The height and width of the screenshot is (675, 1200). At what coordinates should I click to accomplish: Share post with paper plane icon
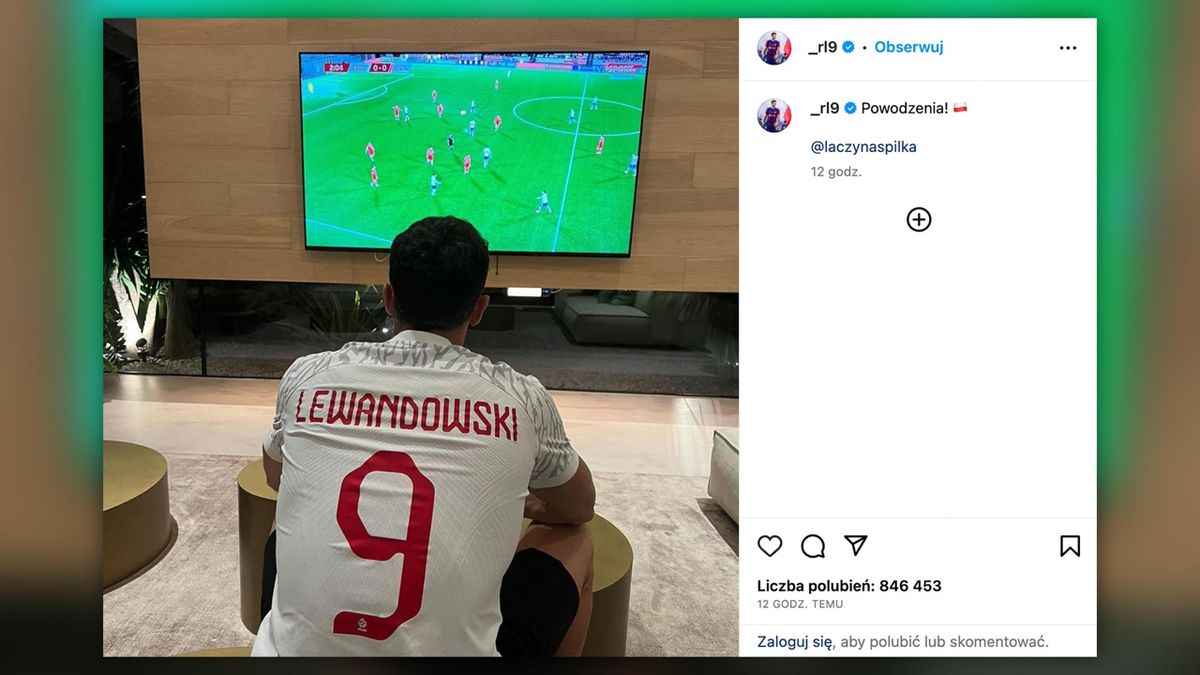tap(855, 545)
